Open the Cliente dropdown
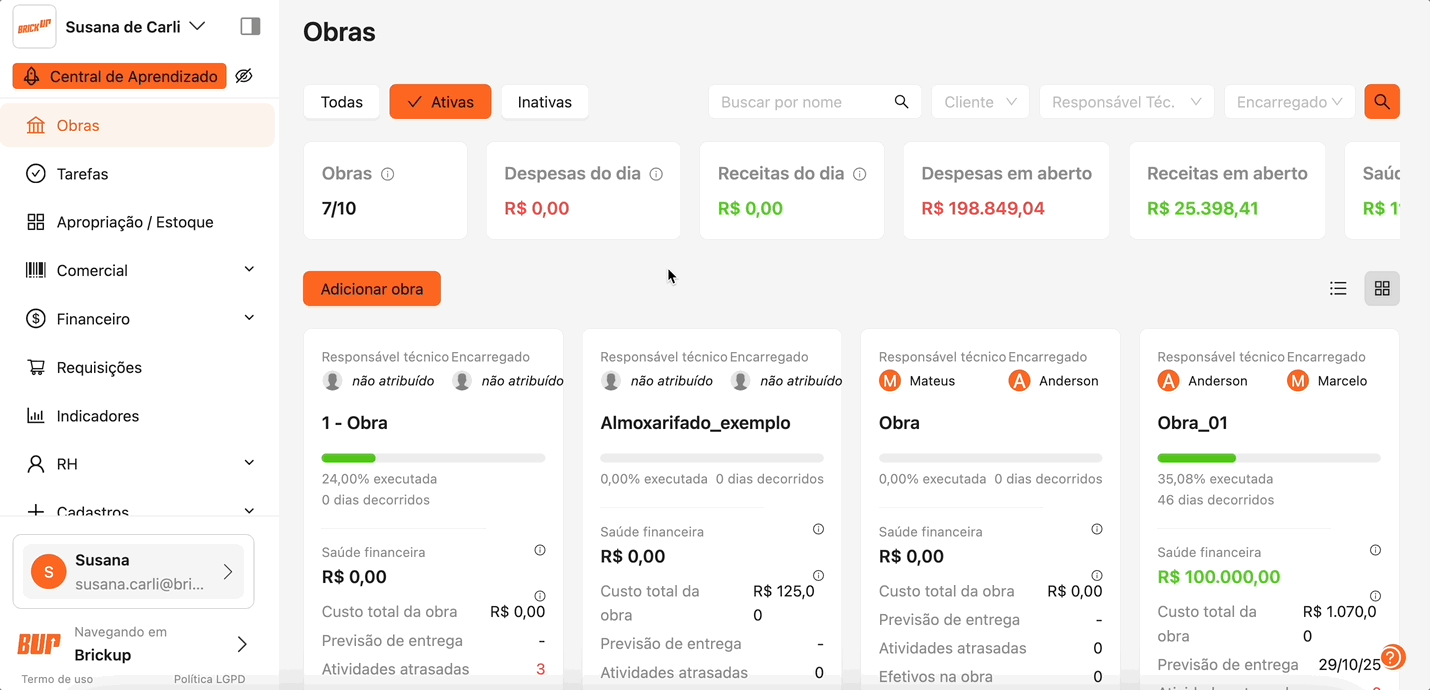This screenshot has width=1430, height=690. (980, 102)
